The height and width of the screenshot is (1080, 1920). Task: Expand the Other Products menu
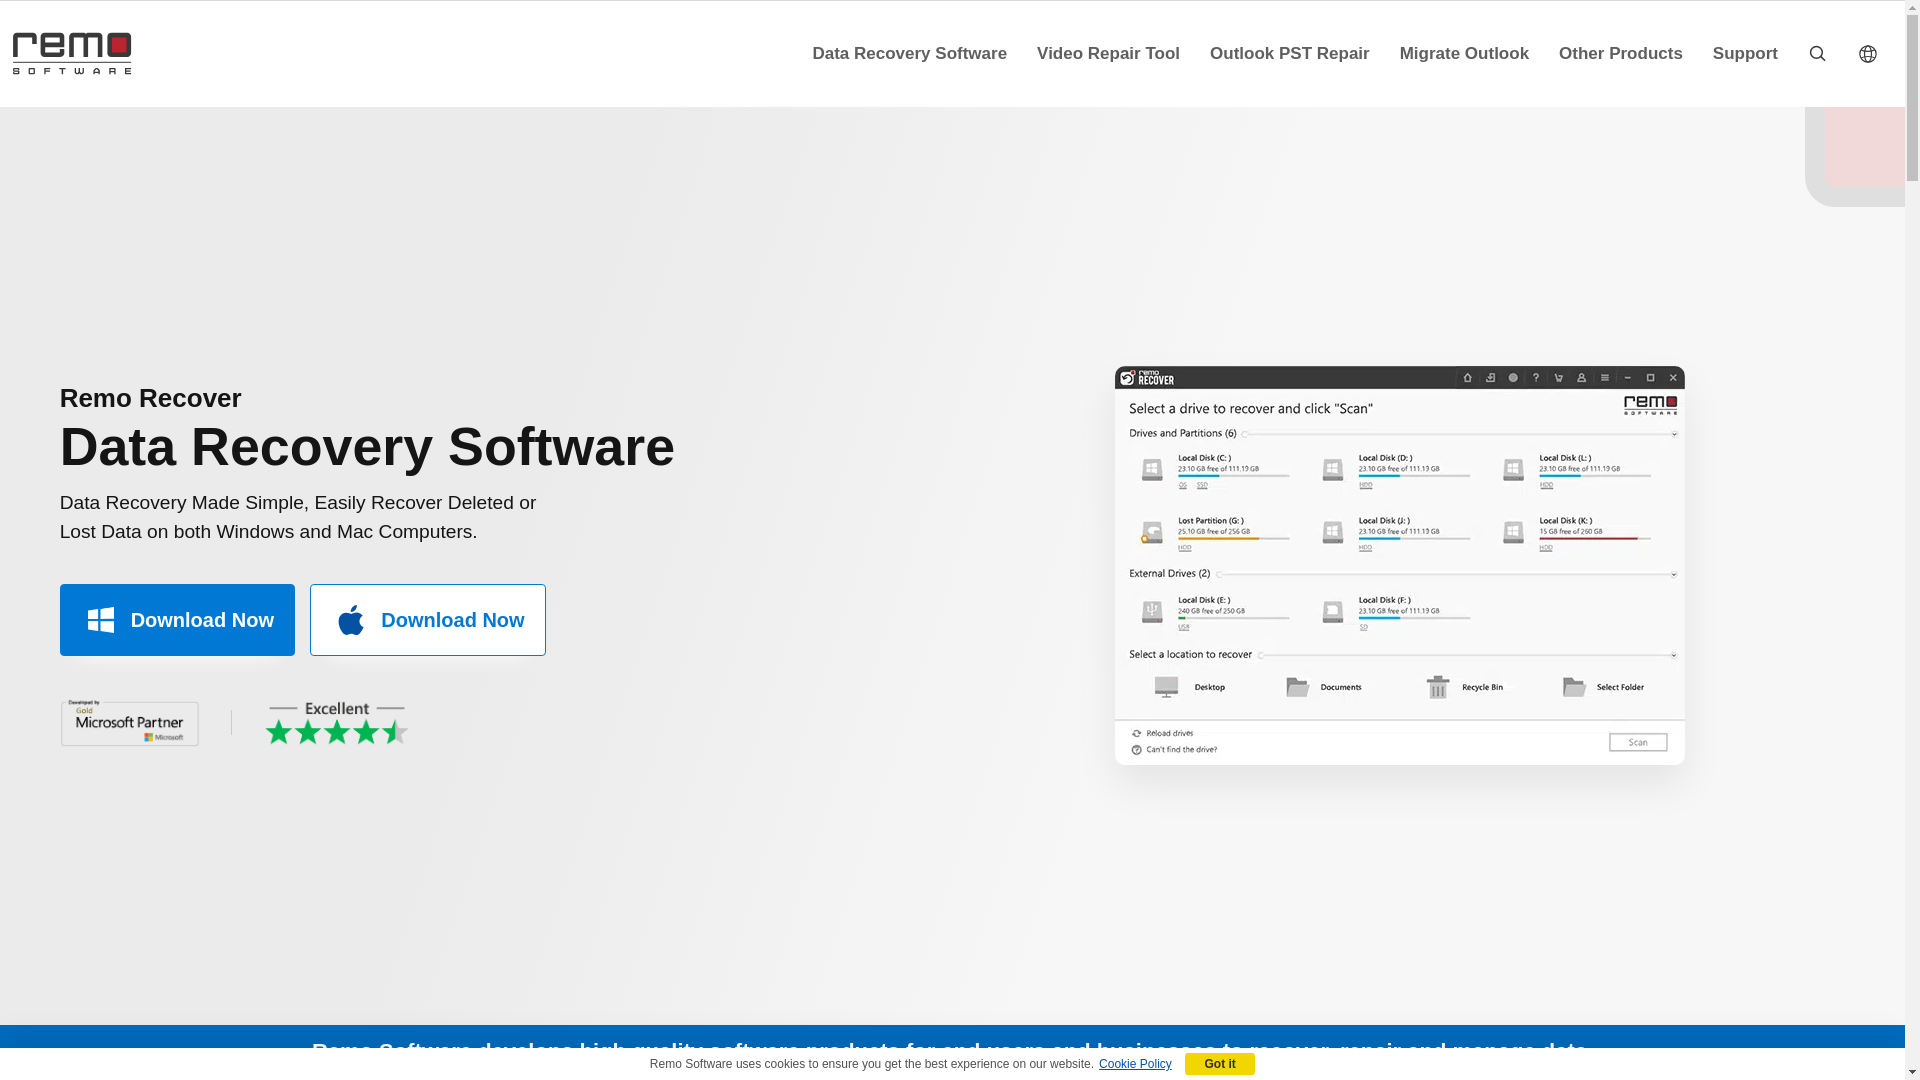click(x=1620, y=53)
